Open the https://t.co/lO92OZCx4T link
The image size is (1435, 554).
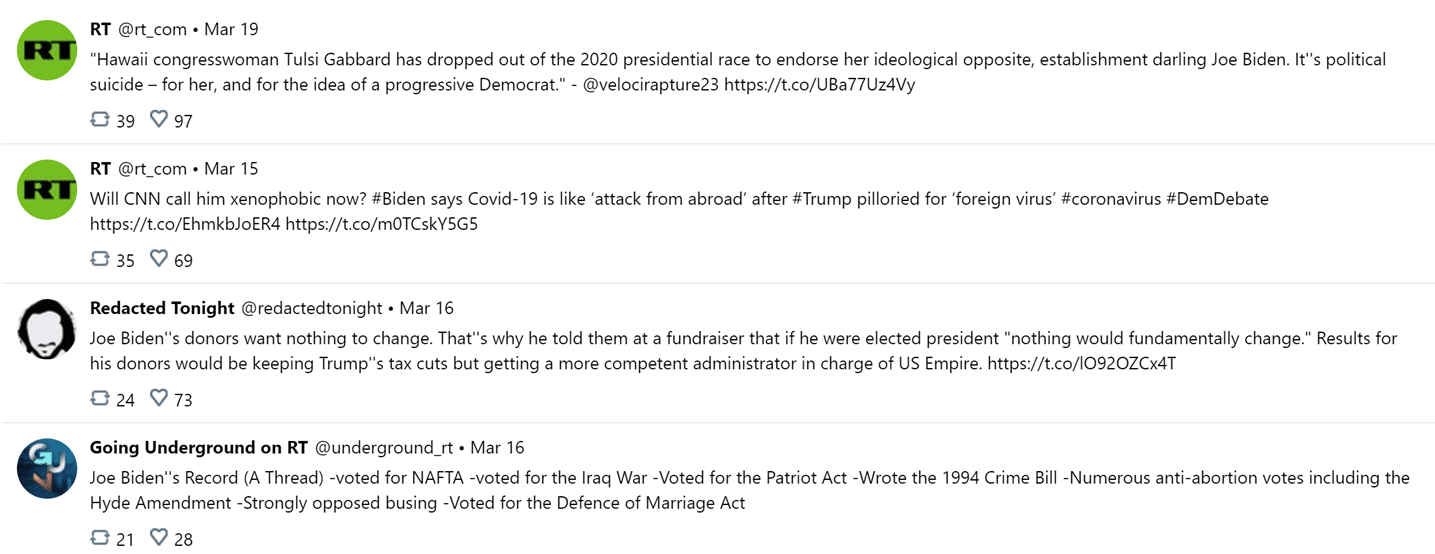pos(1081,364)
